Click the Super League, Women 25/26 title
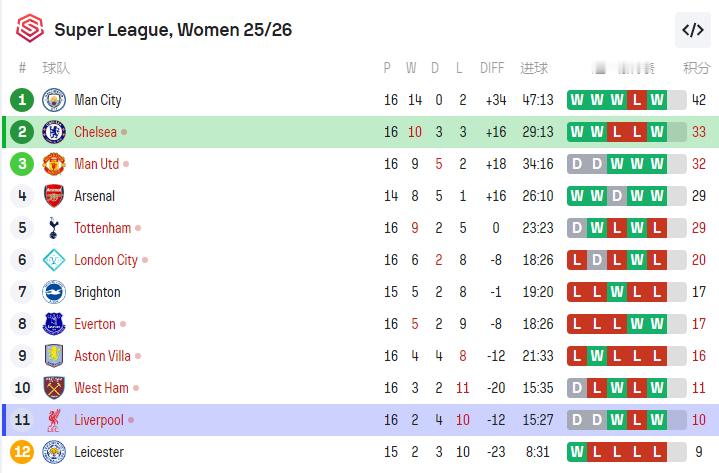Screen dimensions: 719x473 tap(173, 30)
